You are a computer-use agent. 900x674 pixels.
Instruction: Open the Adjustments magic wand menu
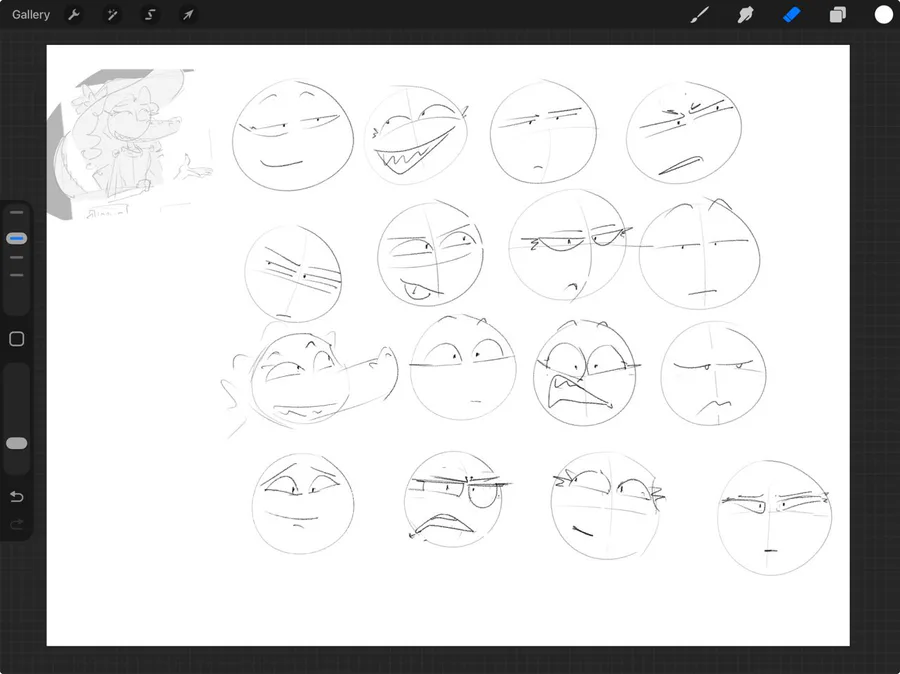point(112,15)
